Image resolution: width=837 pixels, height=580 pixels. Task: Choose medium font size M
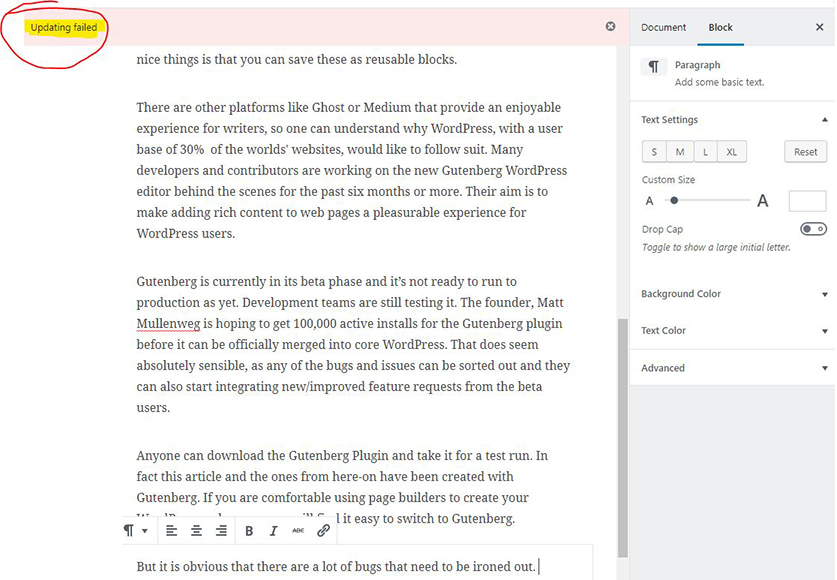(x=680, y=152)
